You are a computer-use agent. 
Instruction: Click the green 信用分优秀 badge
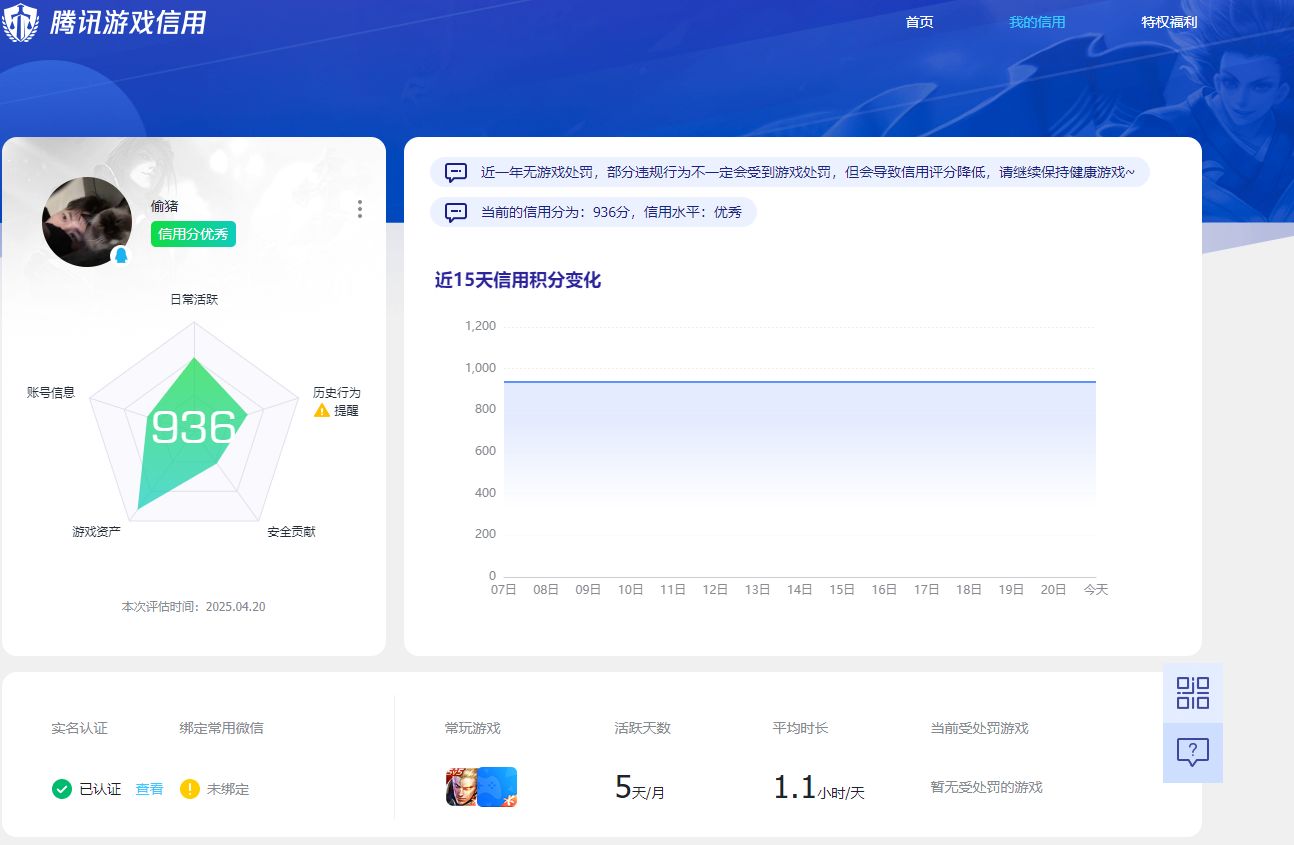[194, 234]
